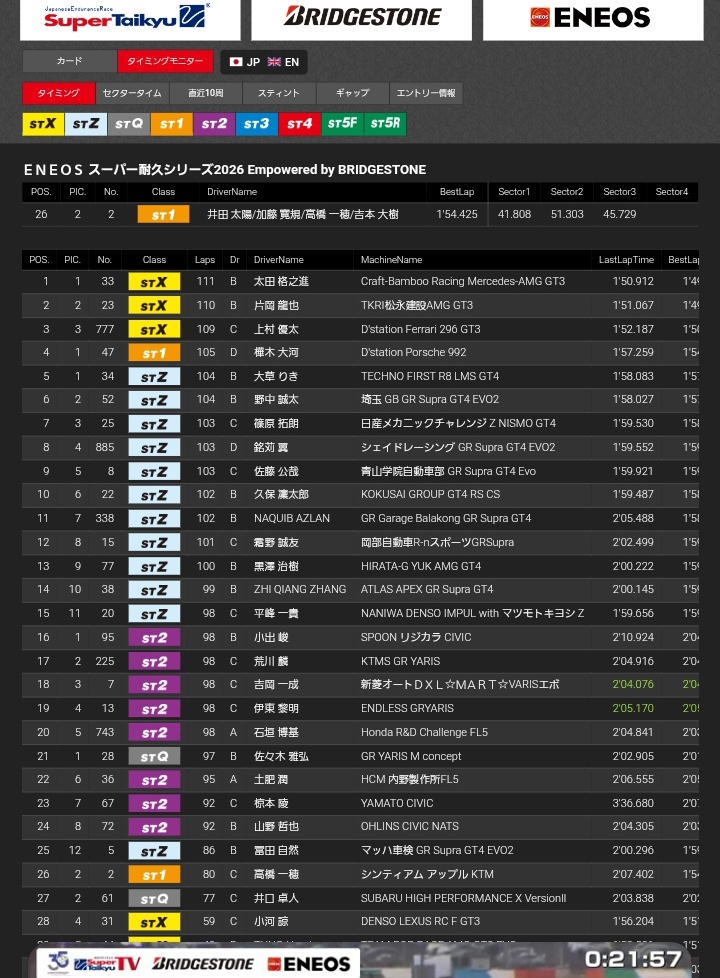Filter by ST-4 class badge

pos(300,123)
